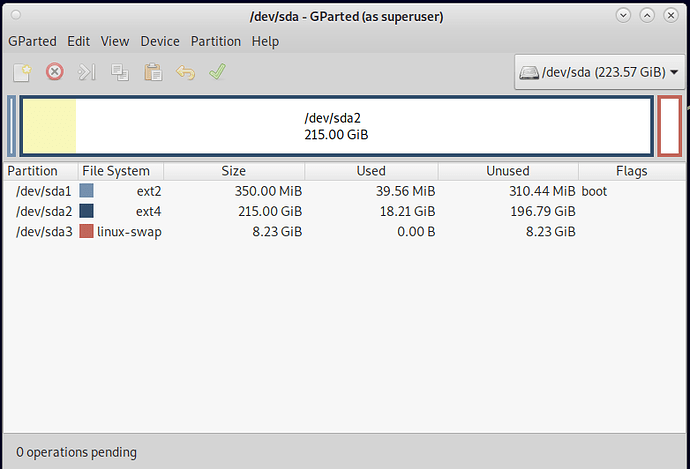The width and height of the screenshot is (690, 469).
Task: Click the ext4 file system label
Action: (149, 212)
